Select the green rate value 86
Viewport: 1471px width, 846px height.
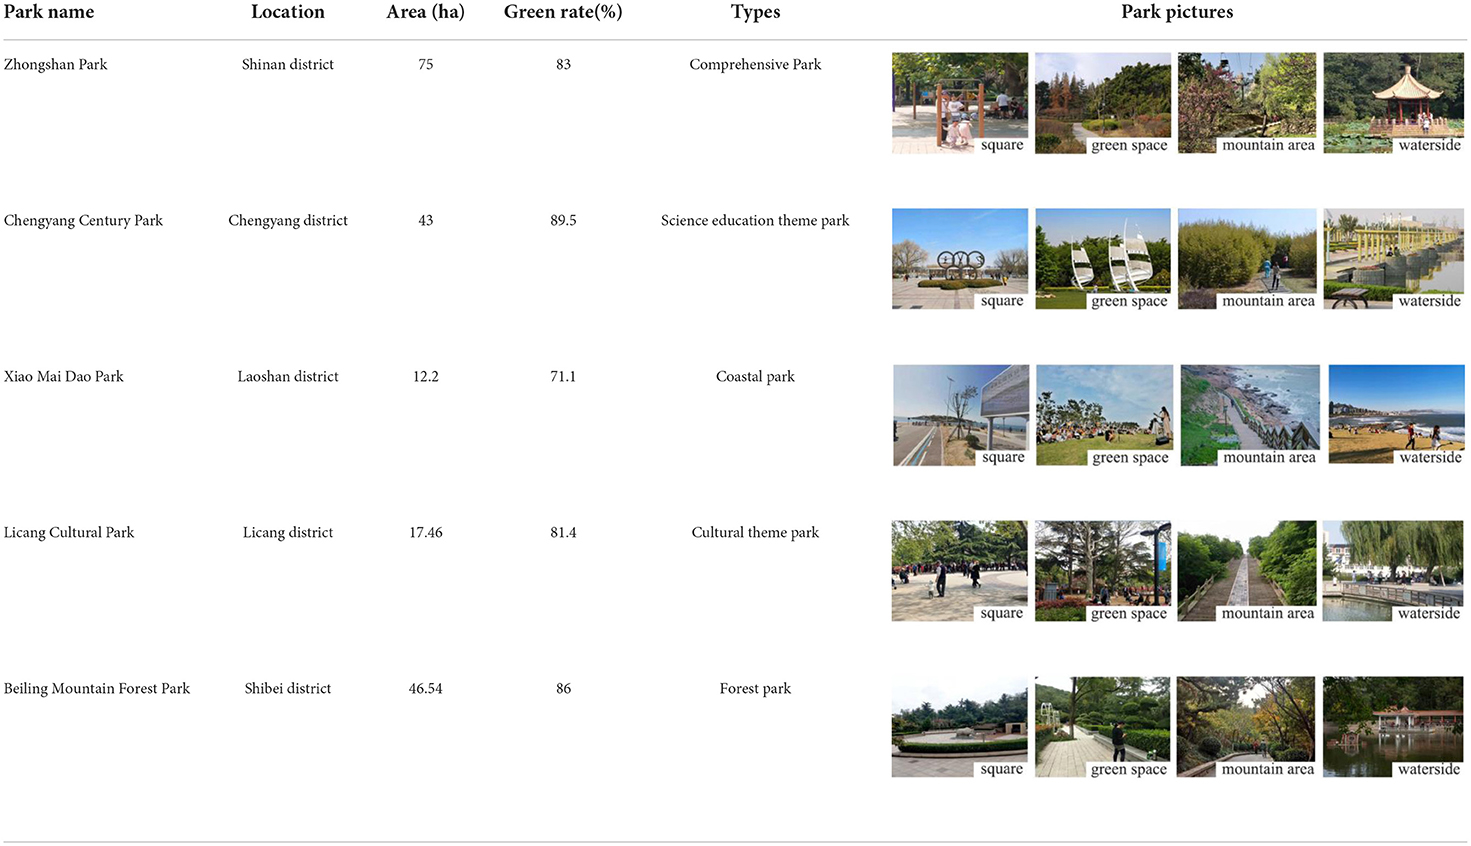pos(564,688)
